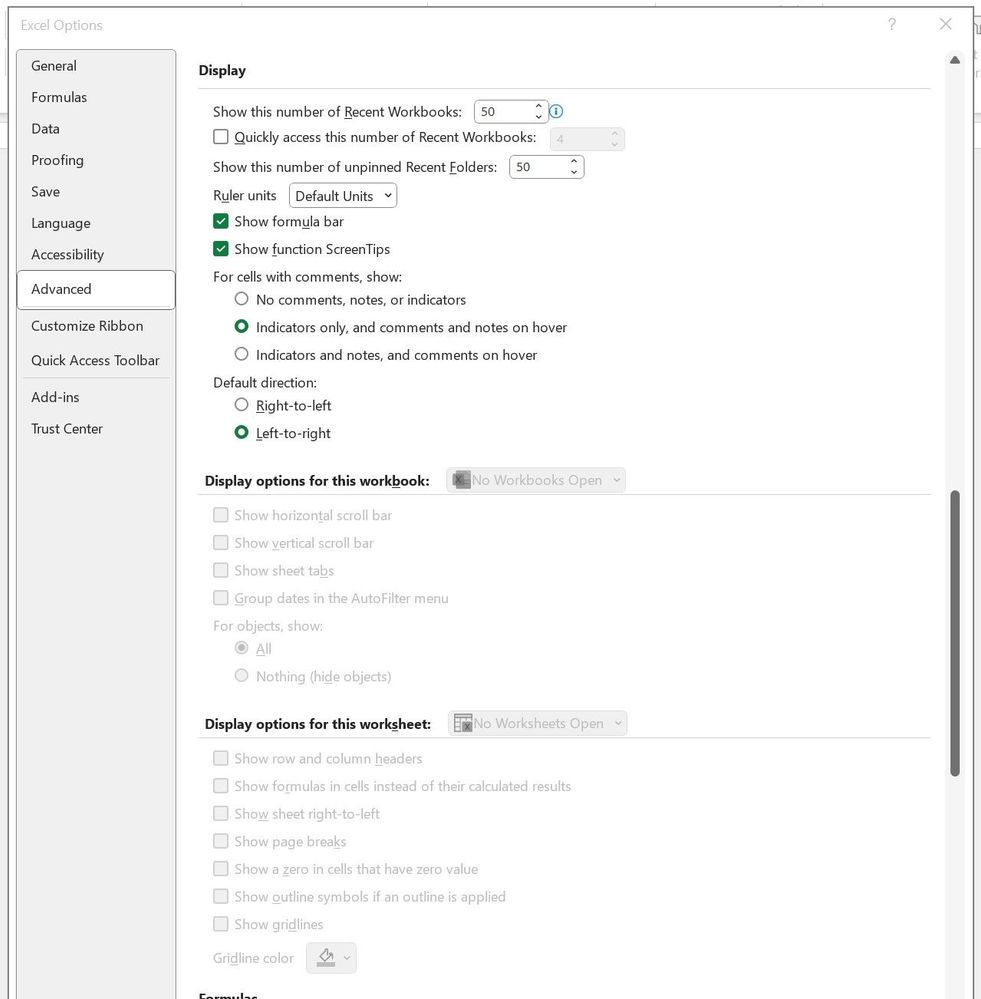Image resolution: width=981 pixels, height=999 pixels.
Task: Toggle Show page breaks checkbox
Action: coord(220,841)
